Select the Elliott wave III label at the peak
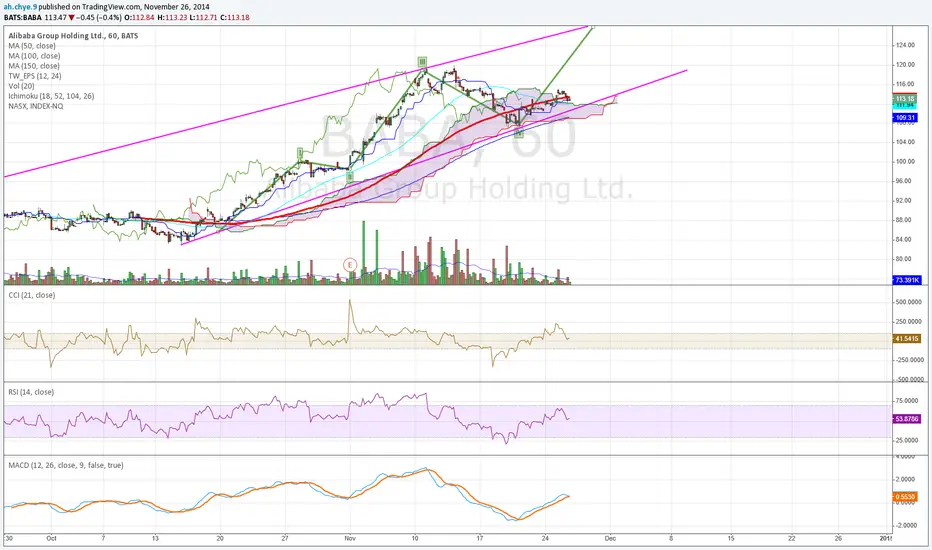The width and height of the screenshot is (932, 550). coord(422,61)
